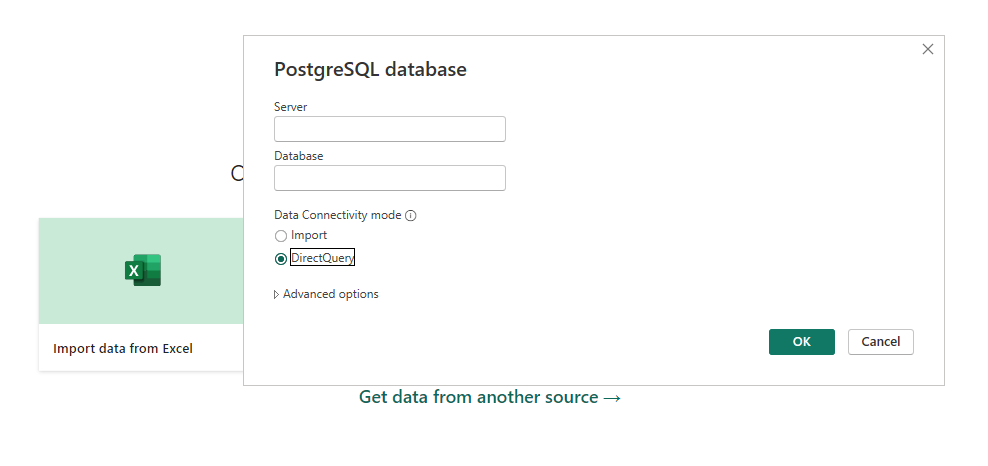Screen dimensions: 988x466
Task: Open Data Connectivity mode info icon
Action: tap(411, 215)
